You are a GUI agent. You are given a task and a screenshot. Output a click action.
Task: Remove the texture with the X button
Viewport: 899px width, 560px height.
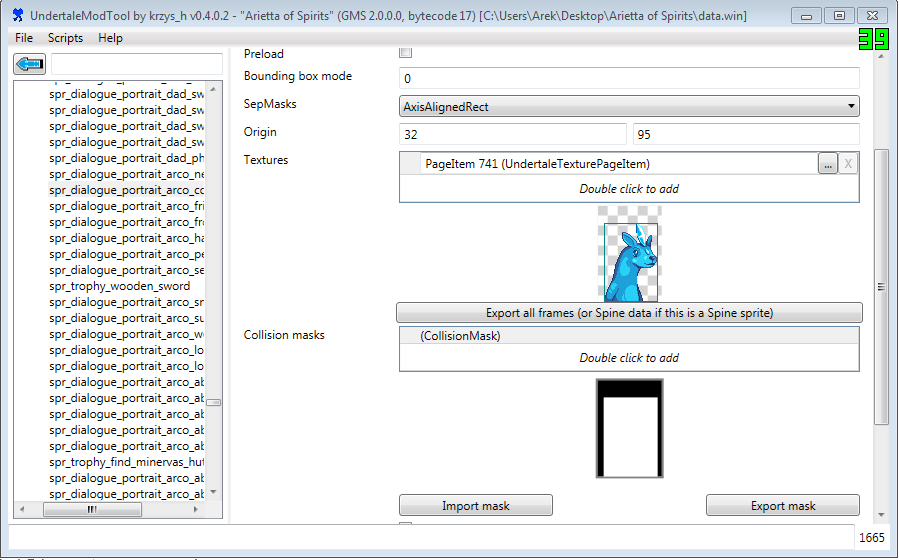[848, 164]
